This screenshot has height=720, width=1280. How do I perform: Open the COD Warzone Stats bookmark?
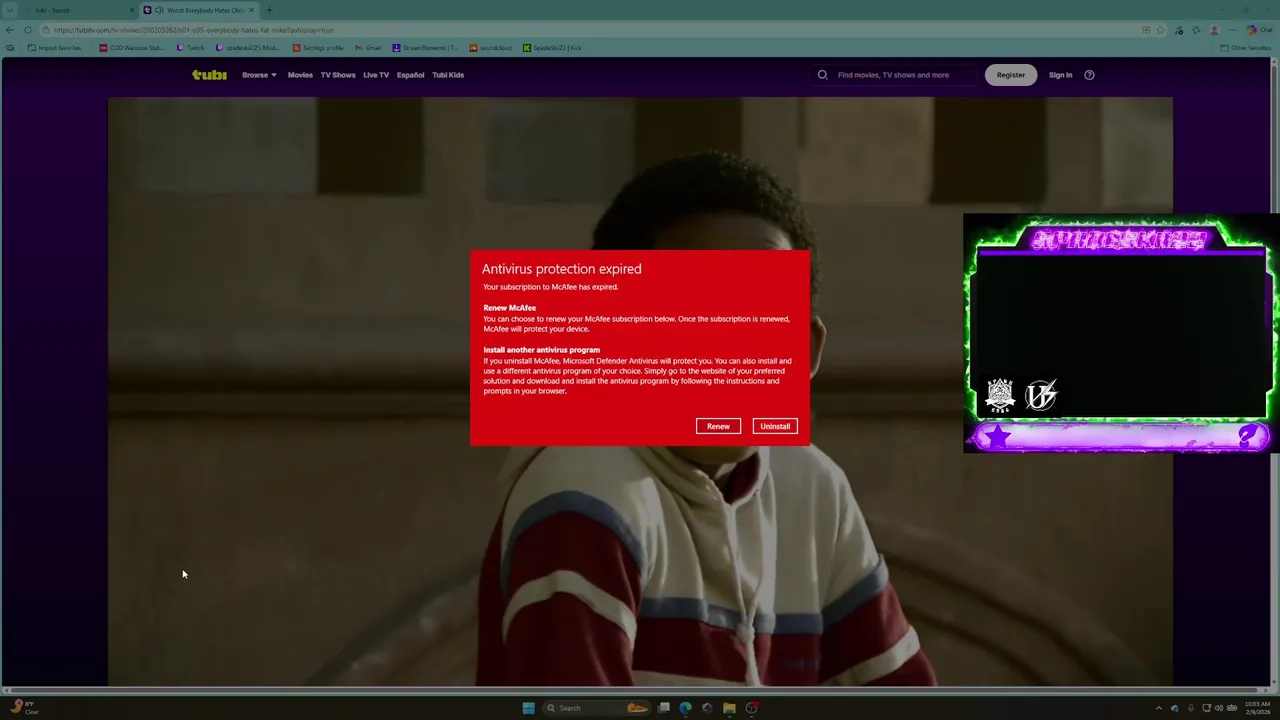[x=131, y=48]
